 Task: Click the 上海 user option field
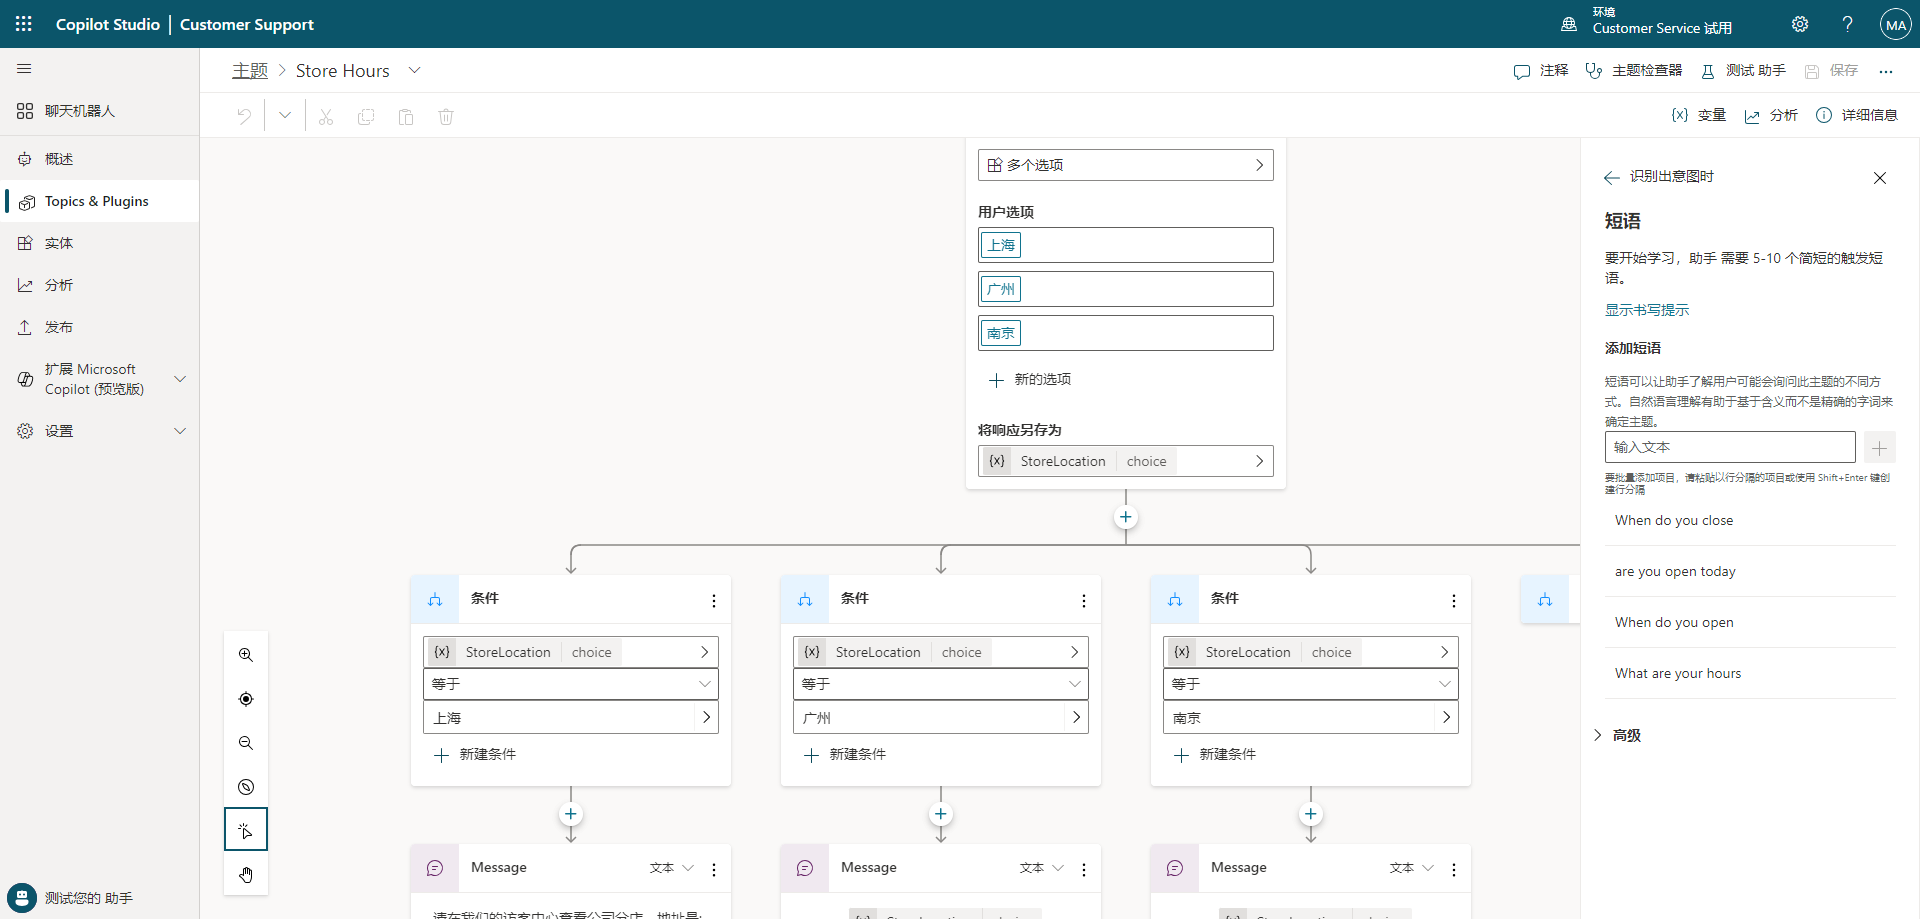click(1126, 245)
